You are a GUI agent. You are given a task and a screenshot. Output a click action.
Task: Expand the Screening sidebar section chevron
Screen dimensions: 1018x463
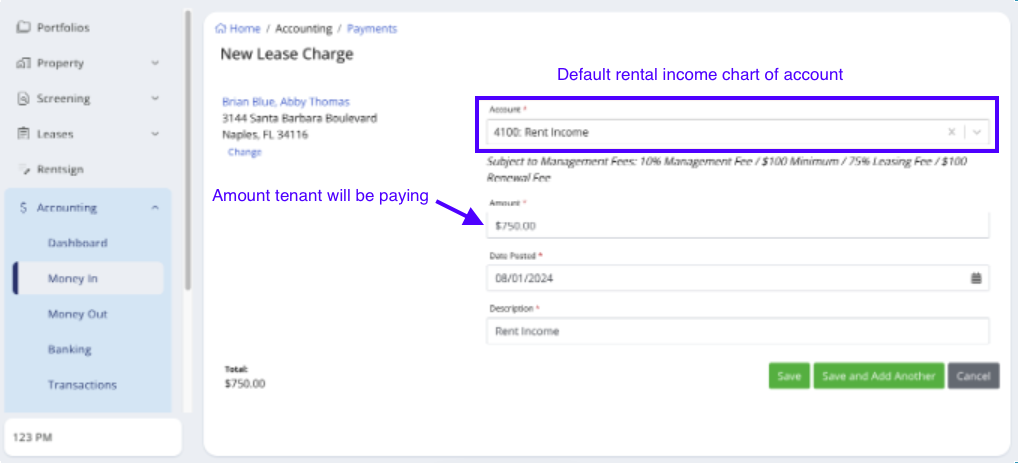coord(155,99)
